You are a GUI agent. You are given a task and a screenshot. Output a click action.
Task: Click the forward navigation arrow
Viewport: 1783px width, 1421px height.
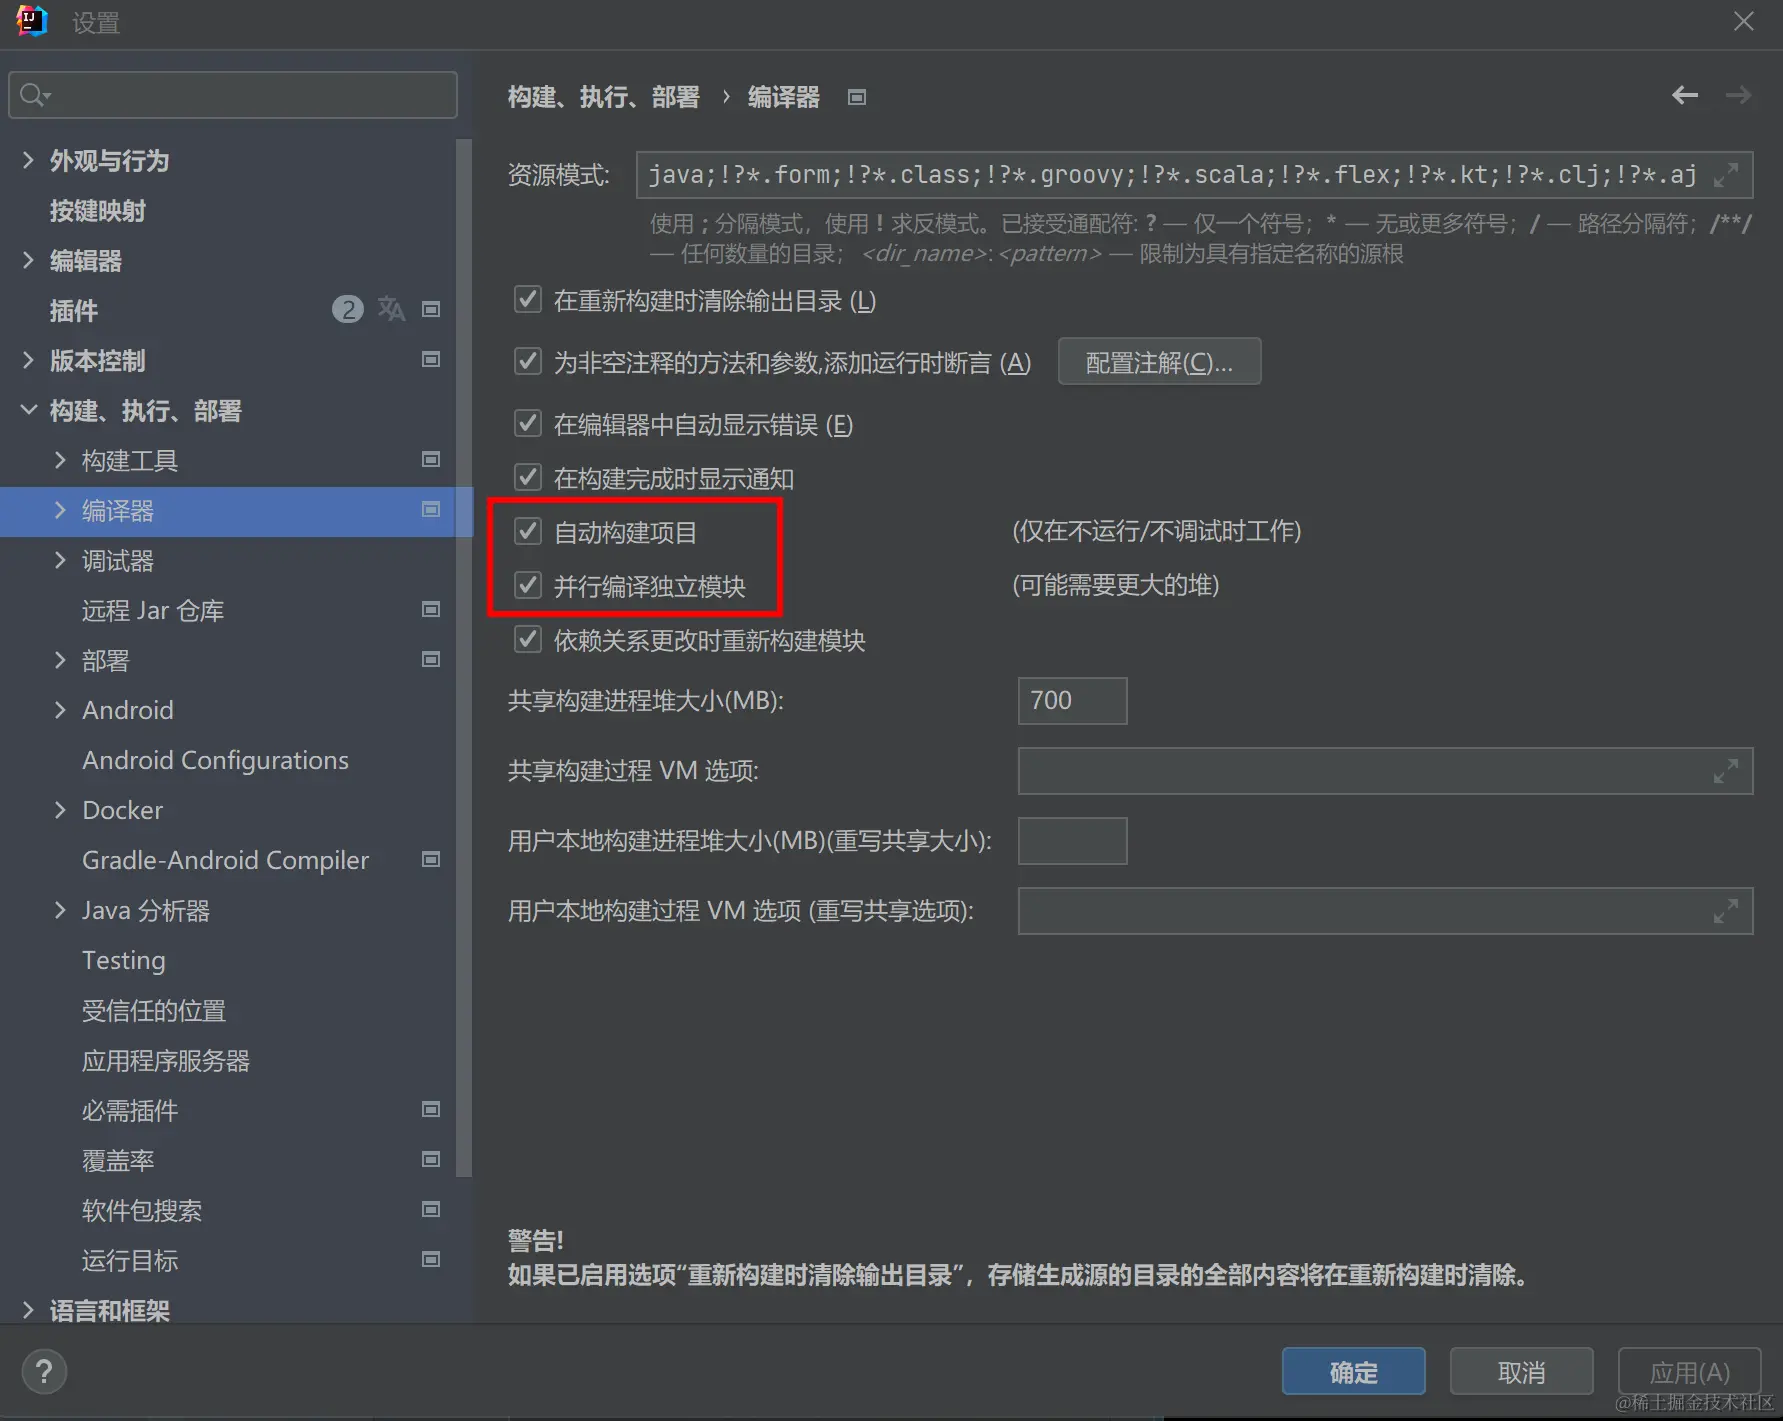1739,95
